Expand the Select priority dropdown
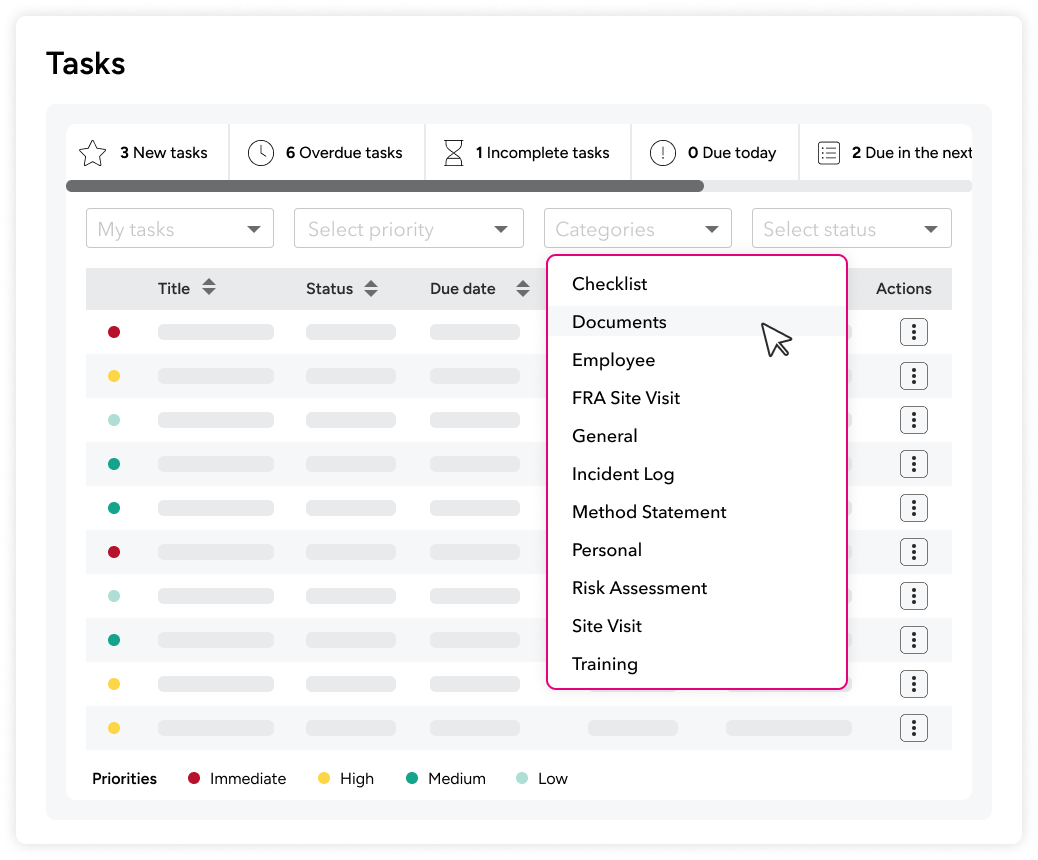1038x860 pixels. [409, 228]
